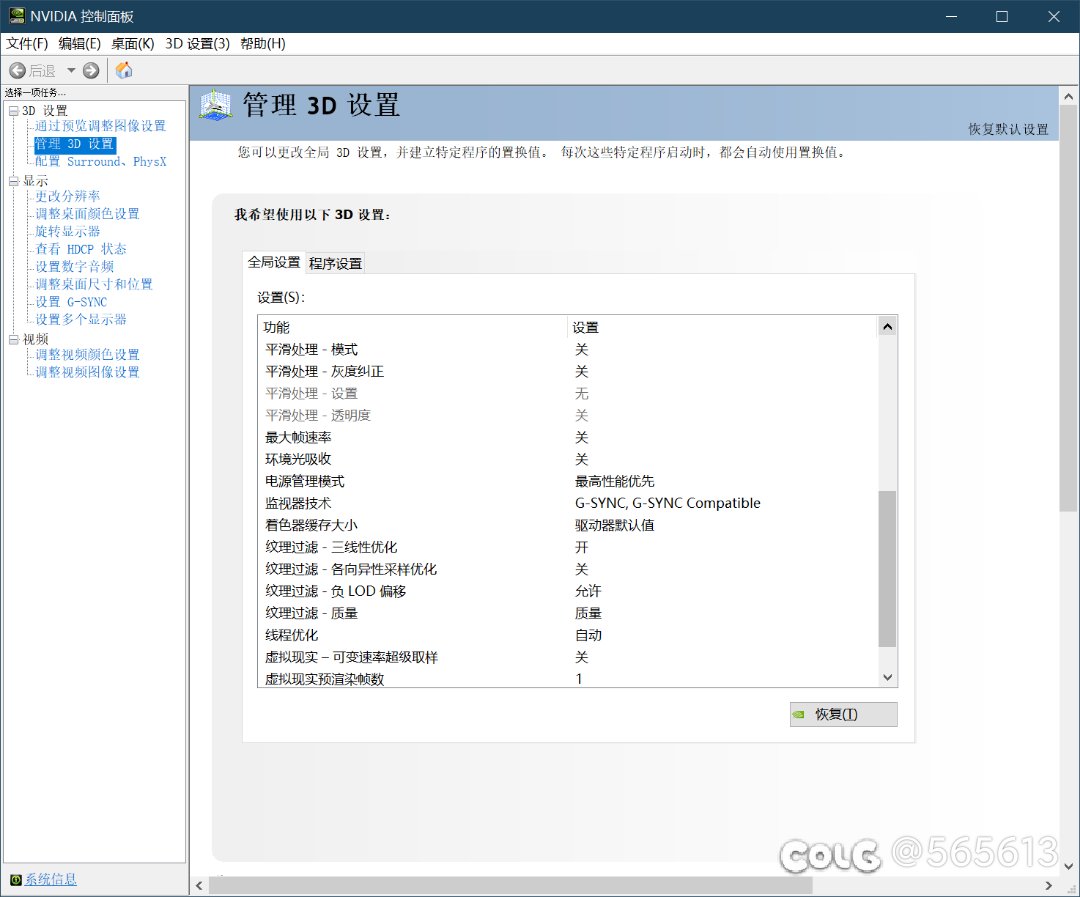Click the settings list scrollbar thumb
The width and height of the screenshot is (1080, 897).
[888, 568]
